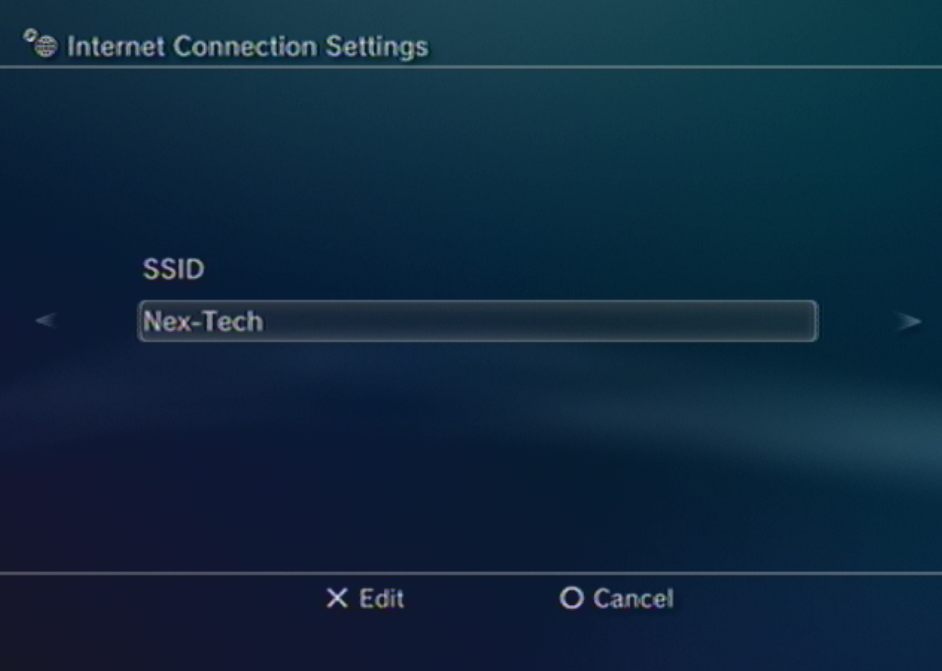Click the SSID label
The image size is (942, 671).
(174, 269)
